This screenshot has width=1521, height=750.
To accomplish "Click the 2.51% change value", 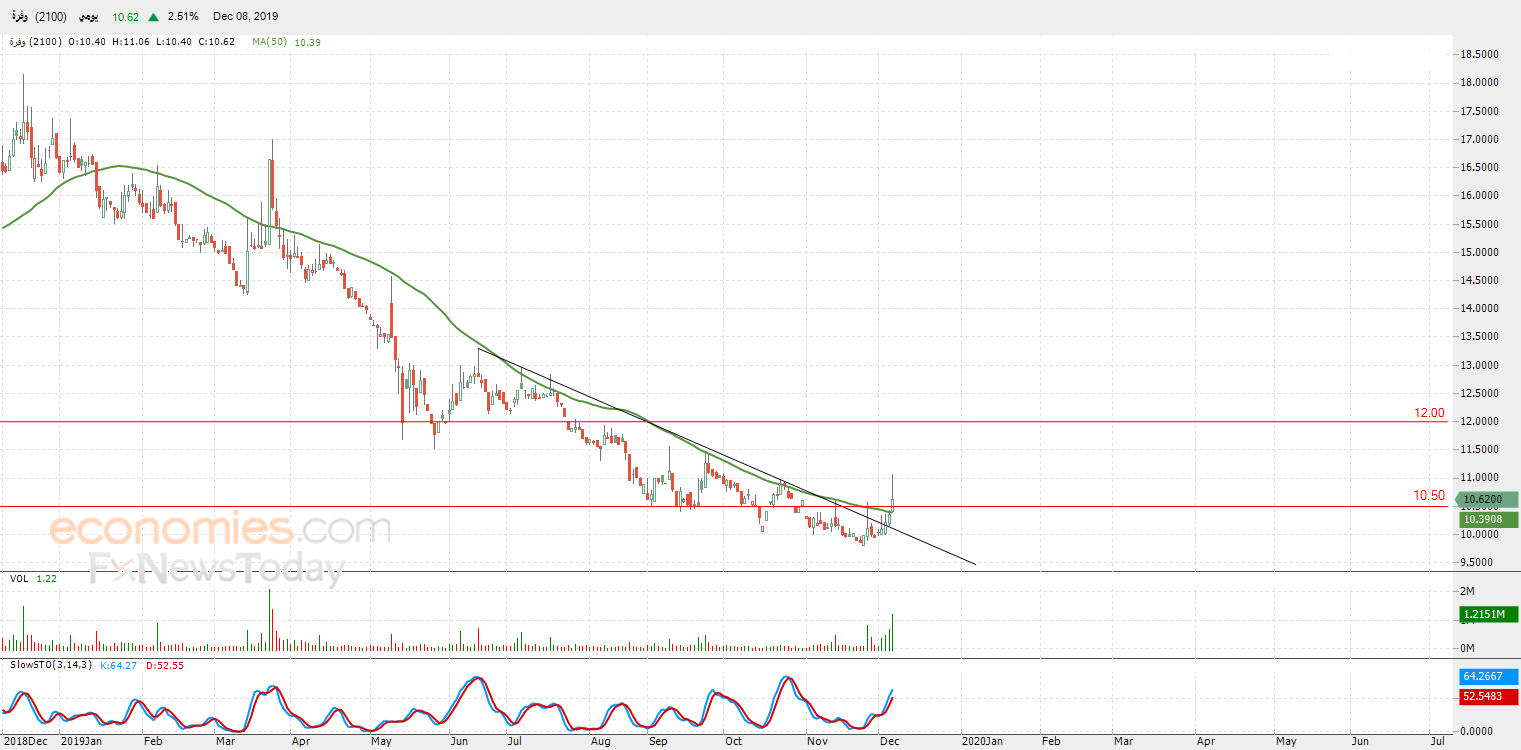I will pyautogui.click(x=182, y=17).
